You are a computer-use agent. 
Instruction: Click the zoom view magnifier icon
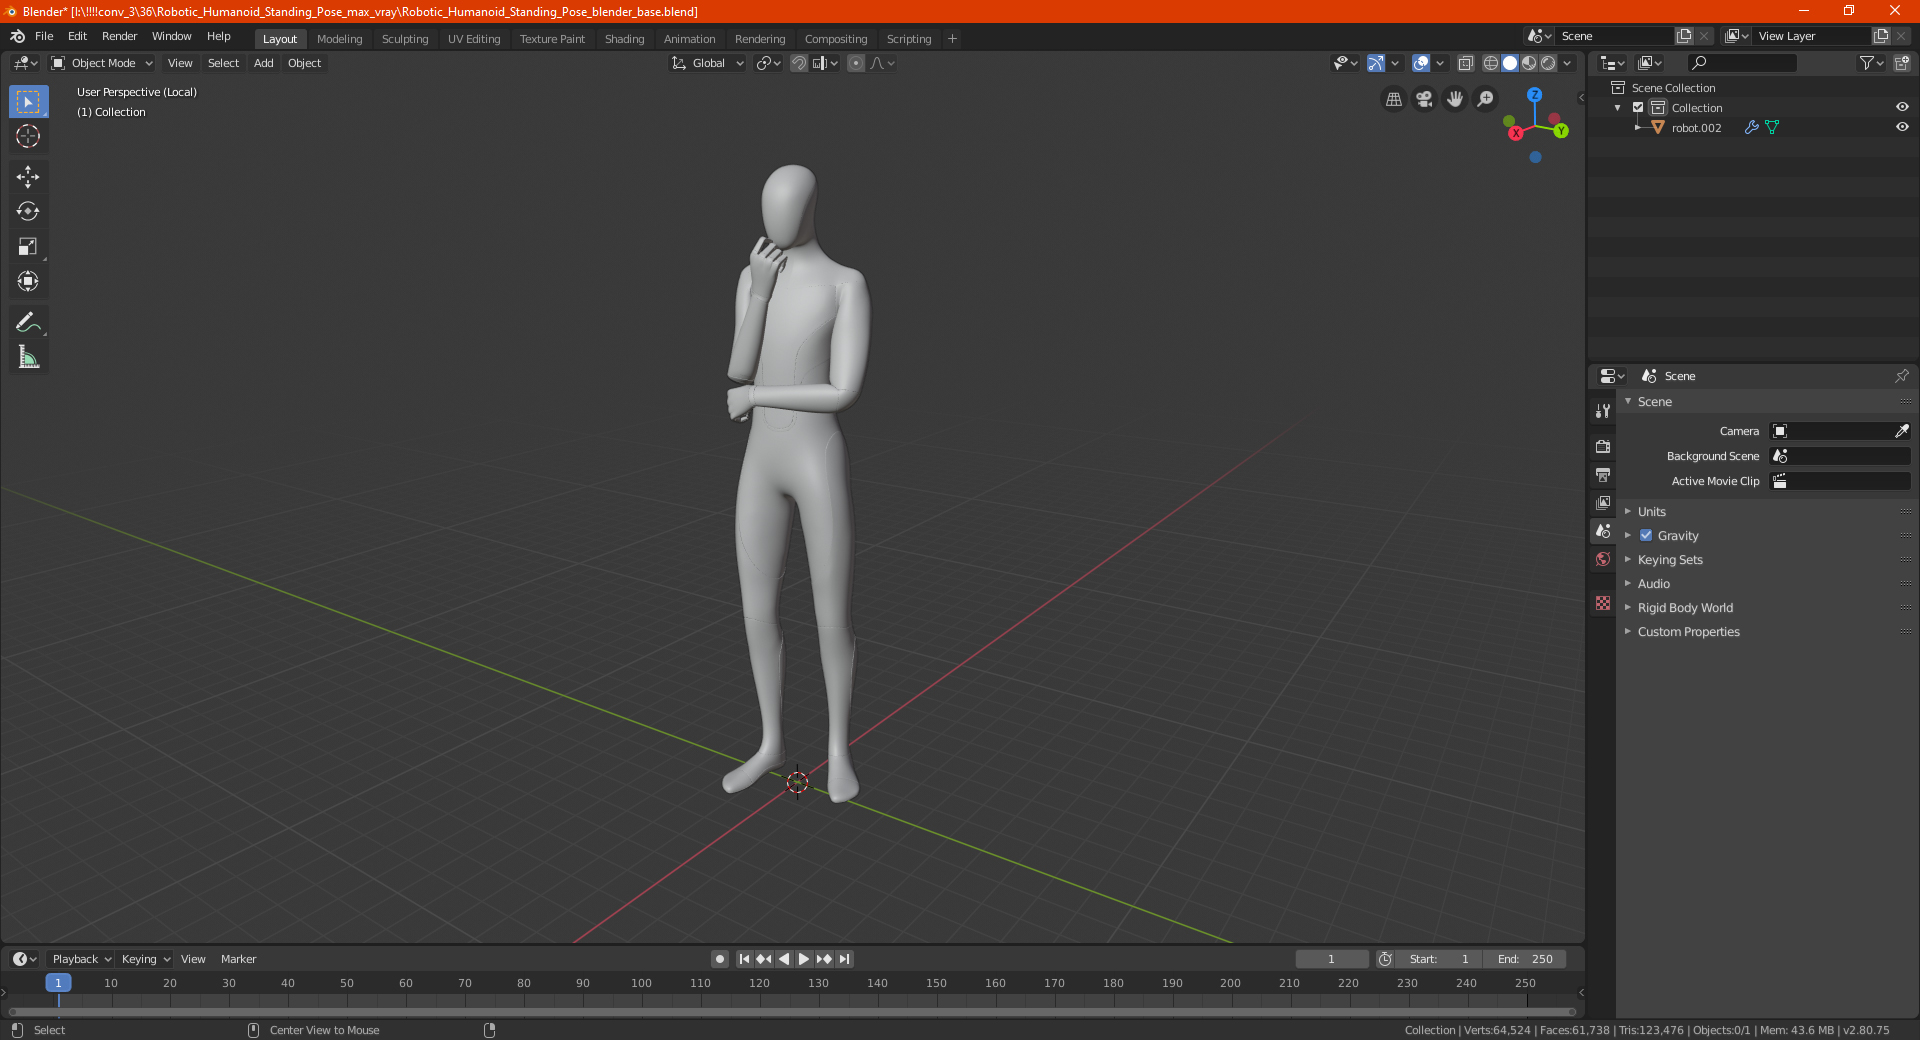(1486, 99)
